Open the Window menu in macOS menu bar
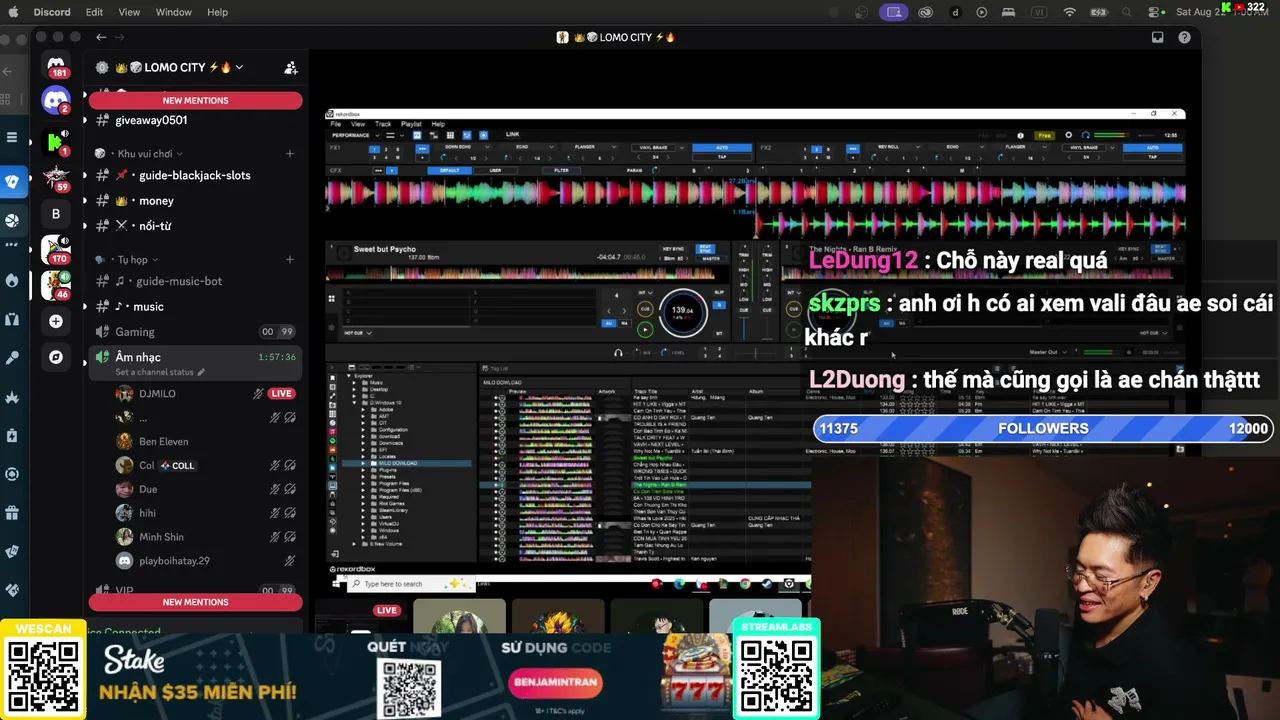 point(173,12)
